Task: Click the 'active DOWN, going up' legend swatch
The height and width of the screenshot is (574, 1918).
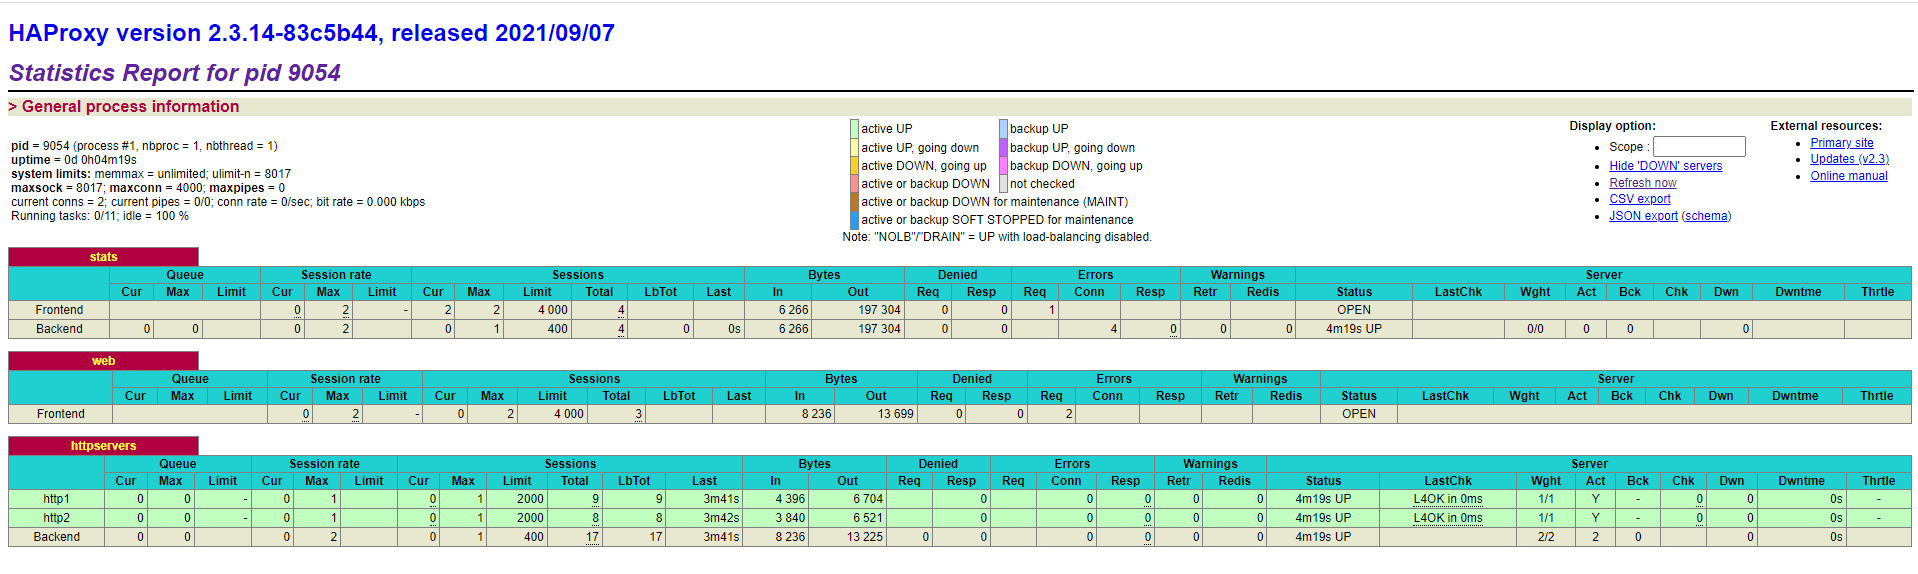Action: [854, 165]
